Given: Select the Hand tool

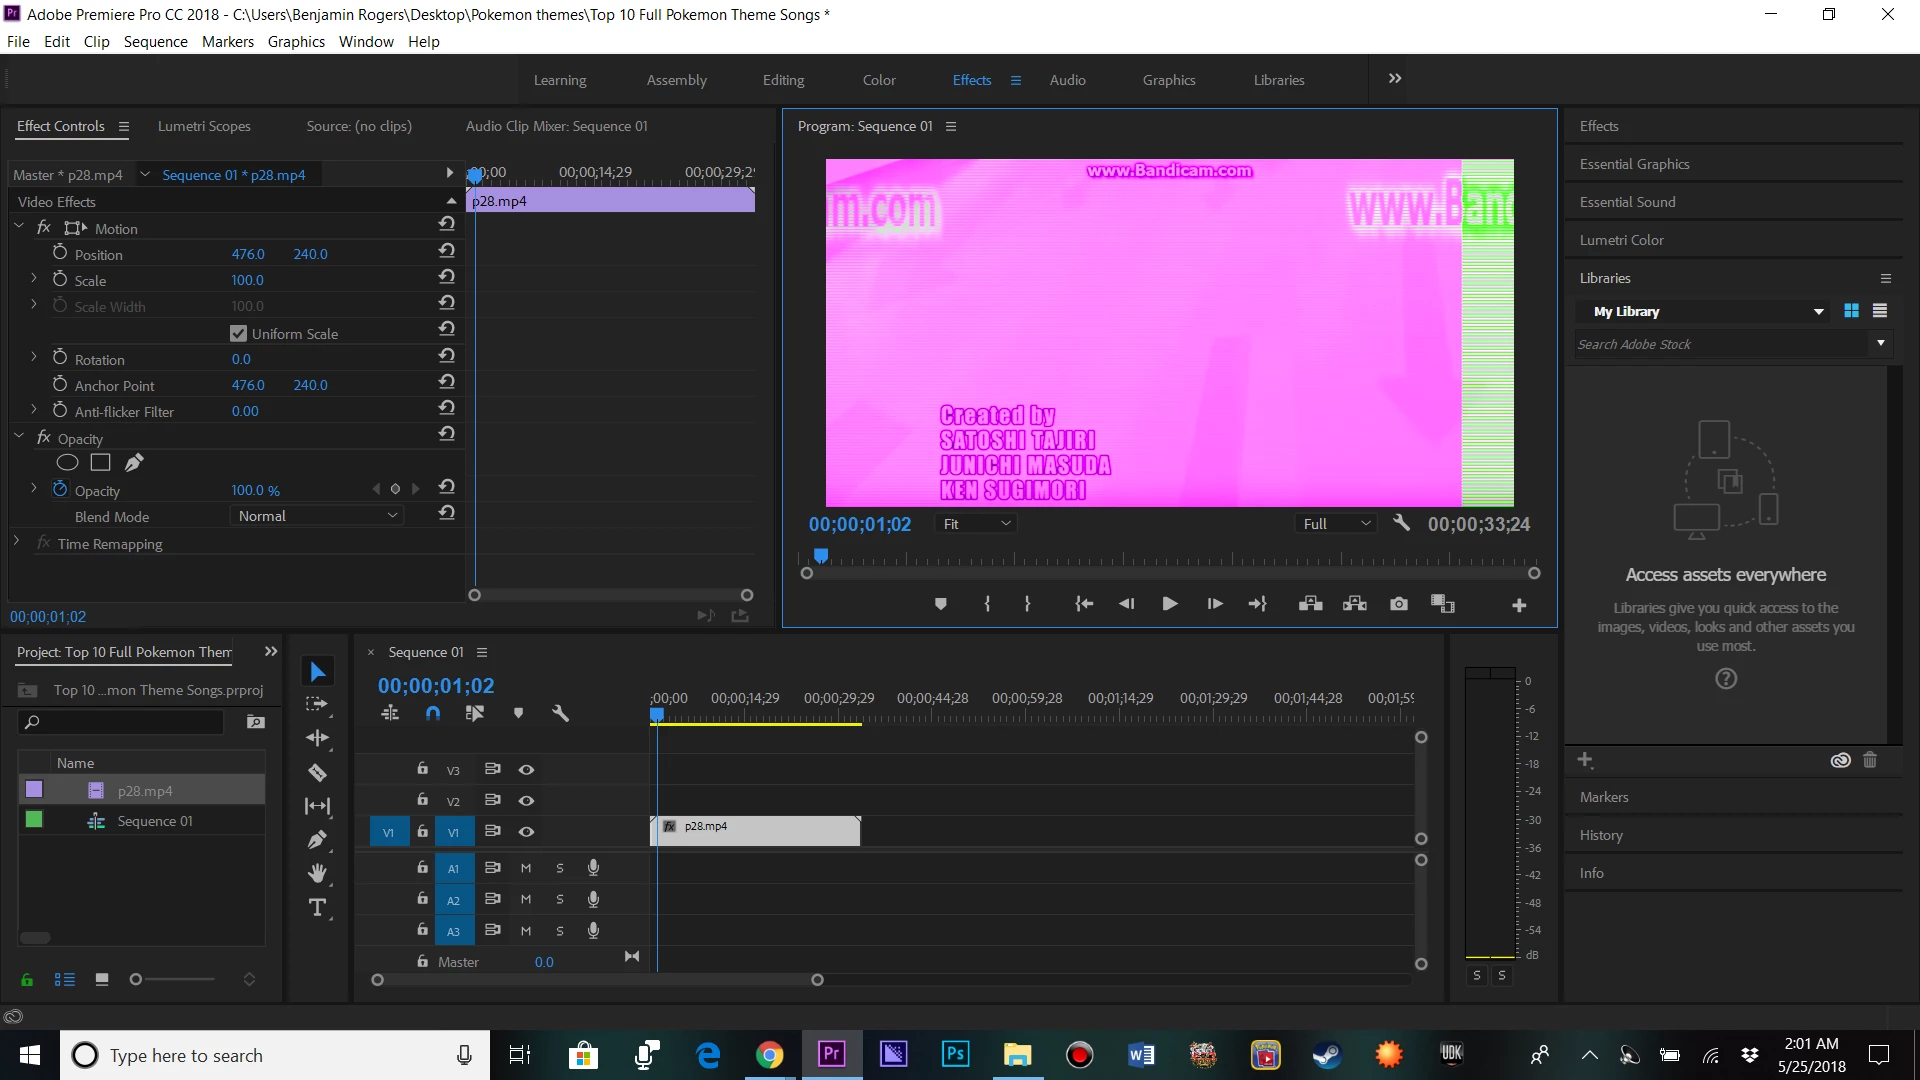Looking at the screenshot, I should tap(317, 874).
